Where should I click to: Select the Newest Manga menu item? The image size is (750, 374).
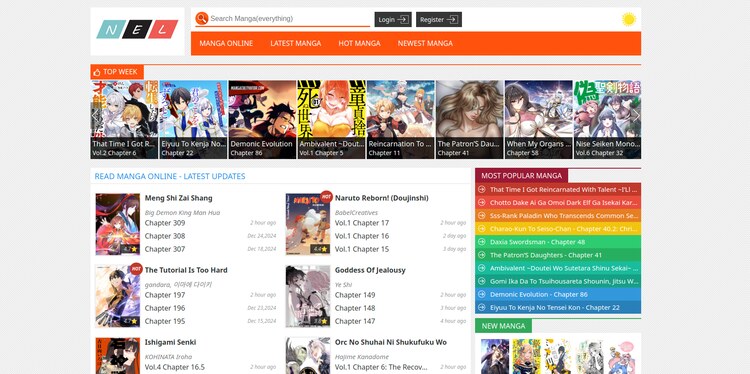coord(425,43)
